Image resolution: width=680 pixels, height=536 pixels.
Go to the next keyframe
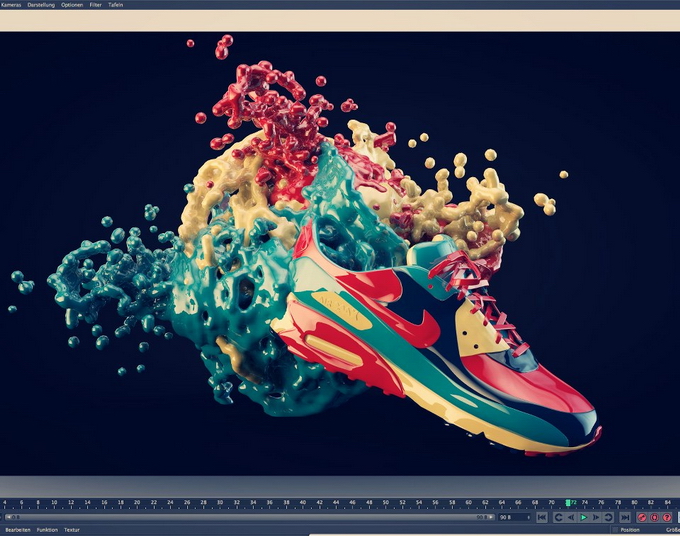point(608,517)
